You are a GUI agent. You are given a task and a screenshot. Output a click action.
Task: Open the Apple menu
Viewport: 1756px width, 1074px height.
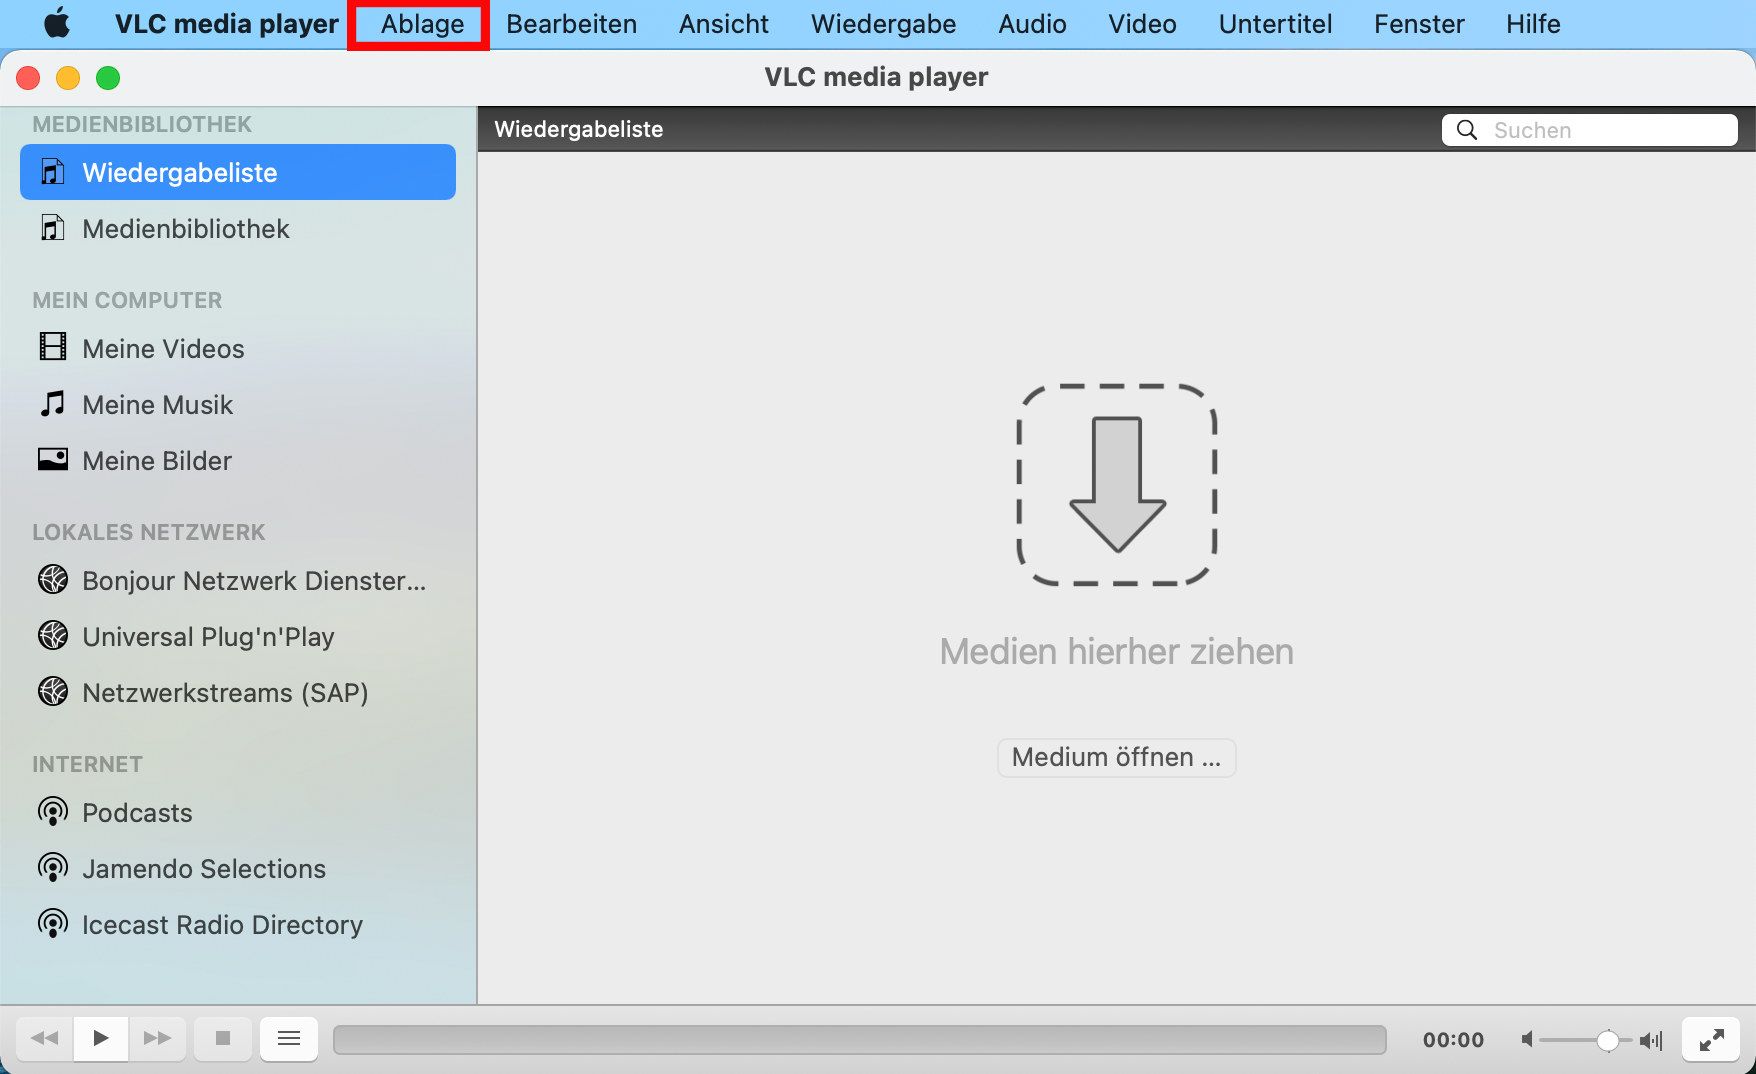(57, 24)
